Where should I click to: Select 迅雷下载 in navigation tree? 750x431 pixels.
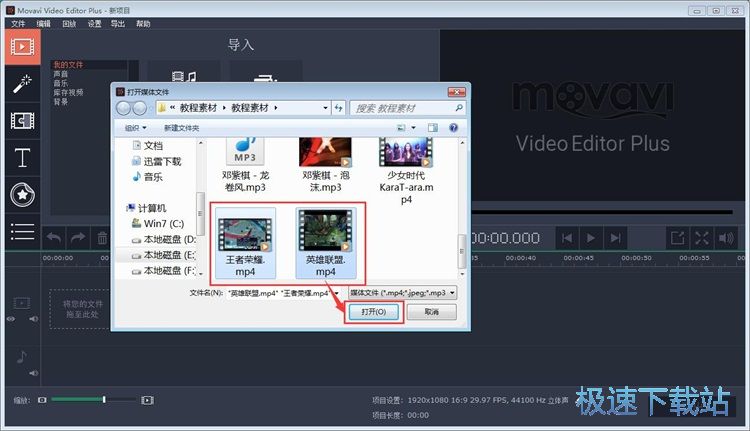[156, 161]
